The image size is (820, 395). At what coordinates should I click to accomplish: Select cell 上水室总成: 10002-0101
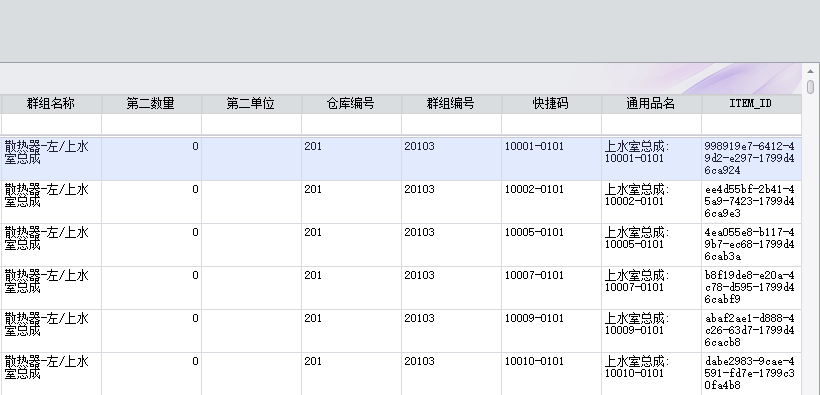(x=651, y=202)
